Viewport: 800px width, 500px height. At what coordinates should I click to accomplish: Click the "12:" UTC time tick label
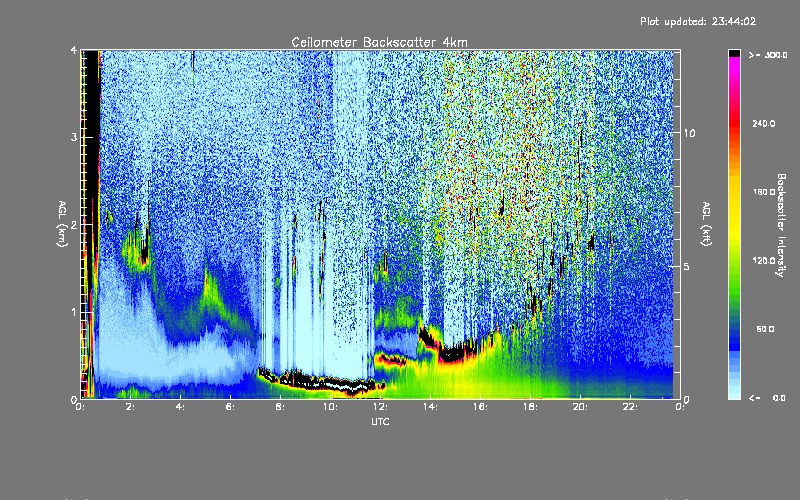click(x=380, y=407)
